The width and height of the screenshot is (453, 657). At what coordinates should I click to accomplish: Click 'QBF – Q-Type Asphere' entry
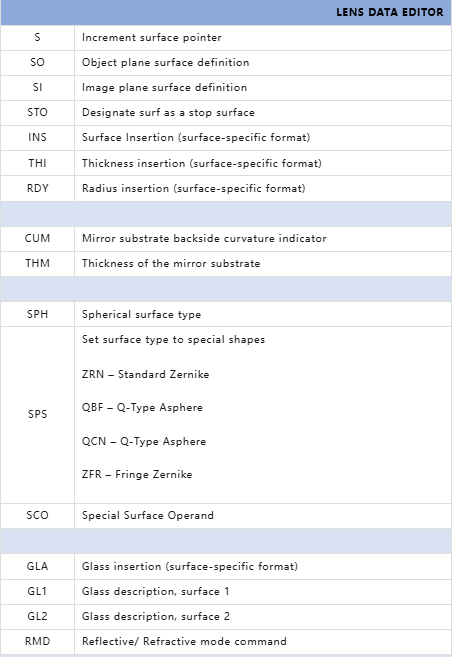pos(142,407)
